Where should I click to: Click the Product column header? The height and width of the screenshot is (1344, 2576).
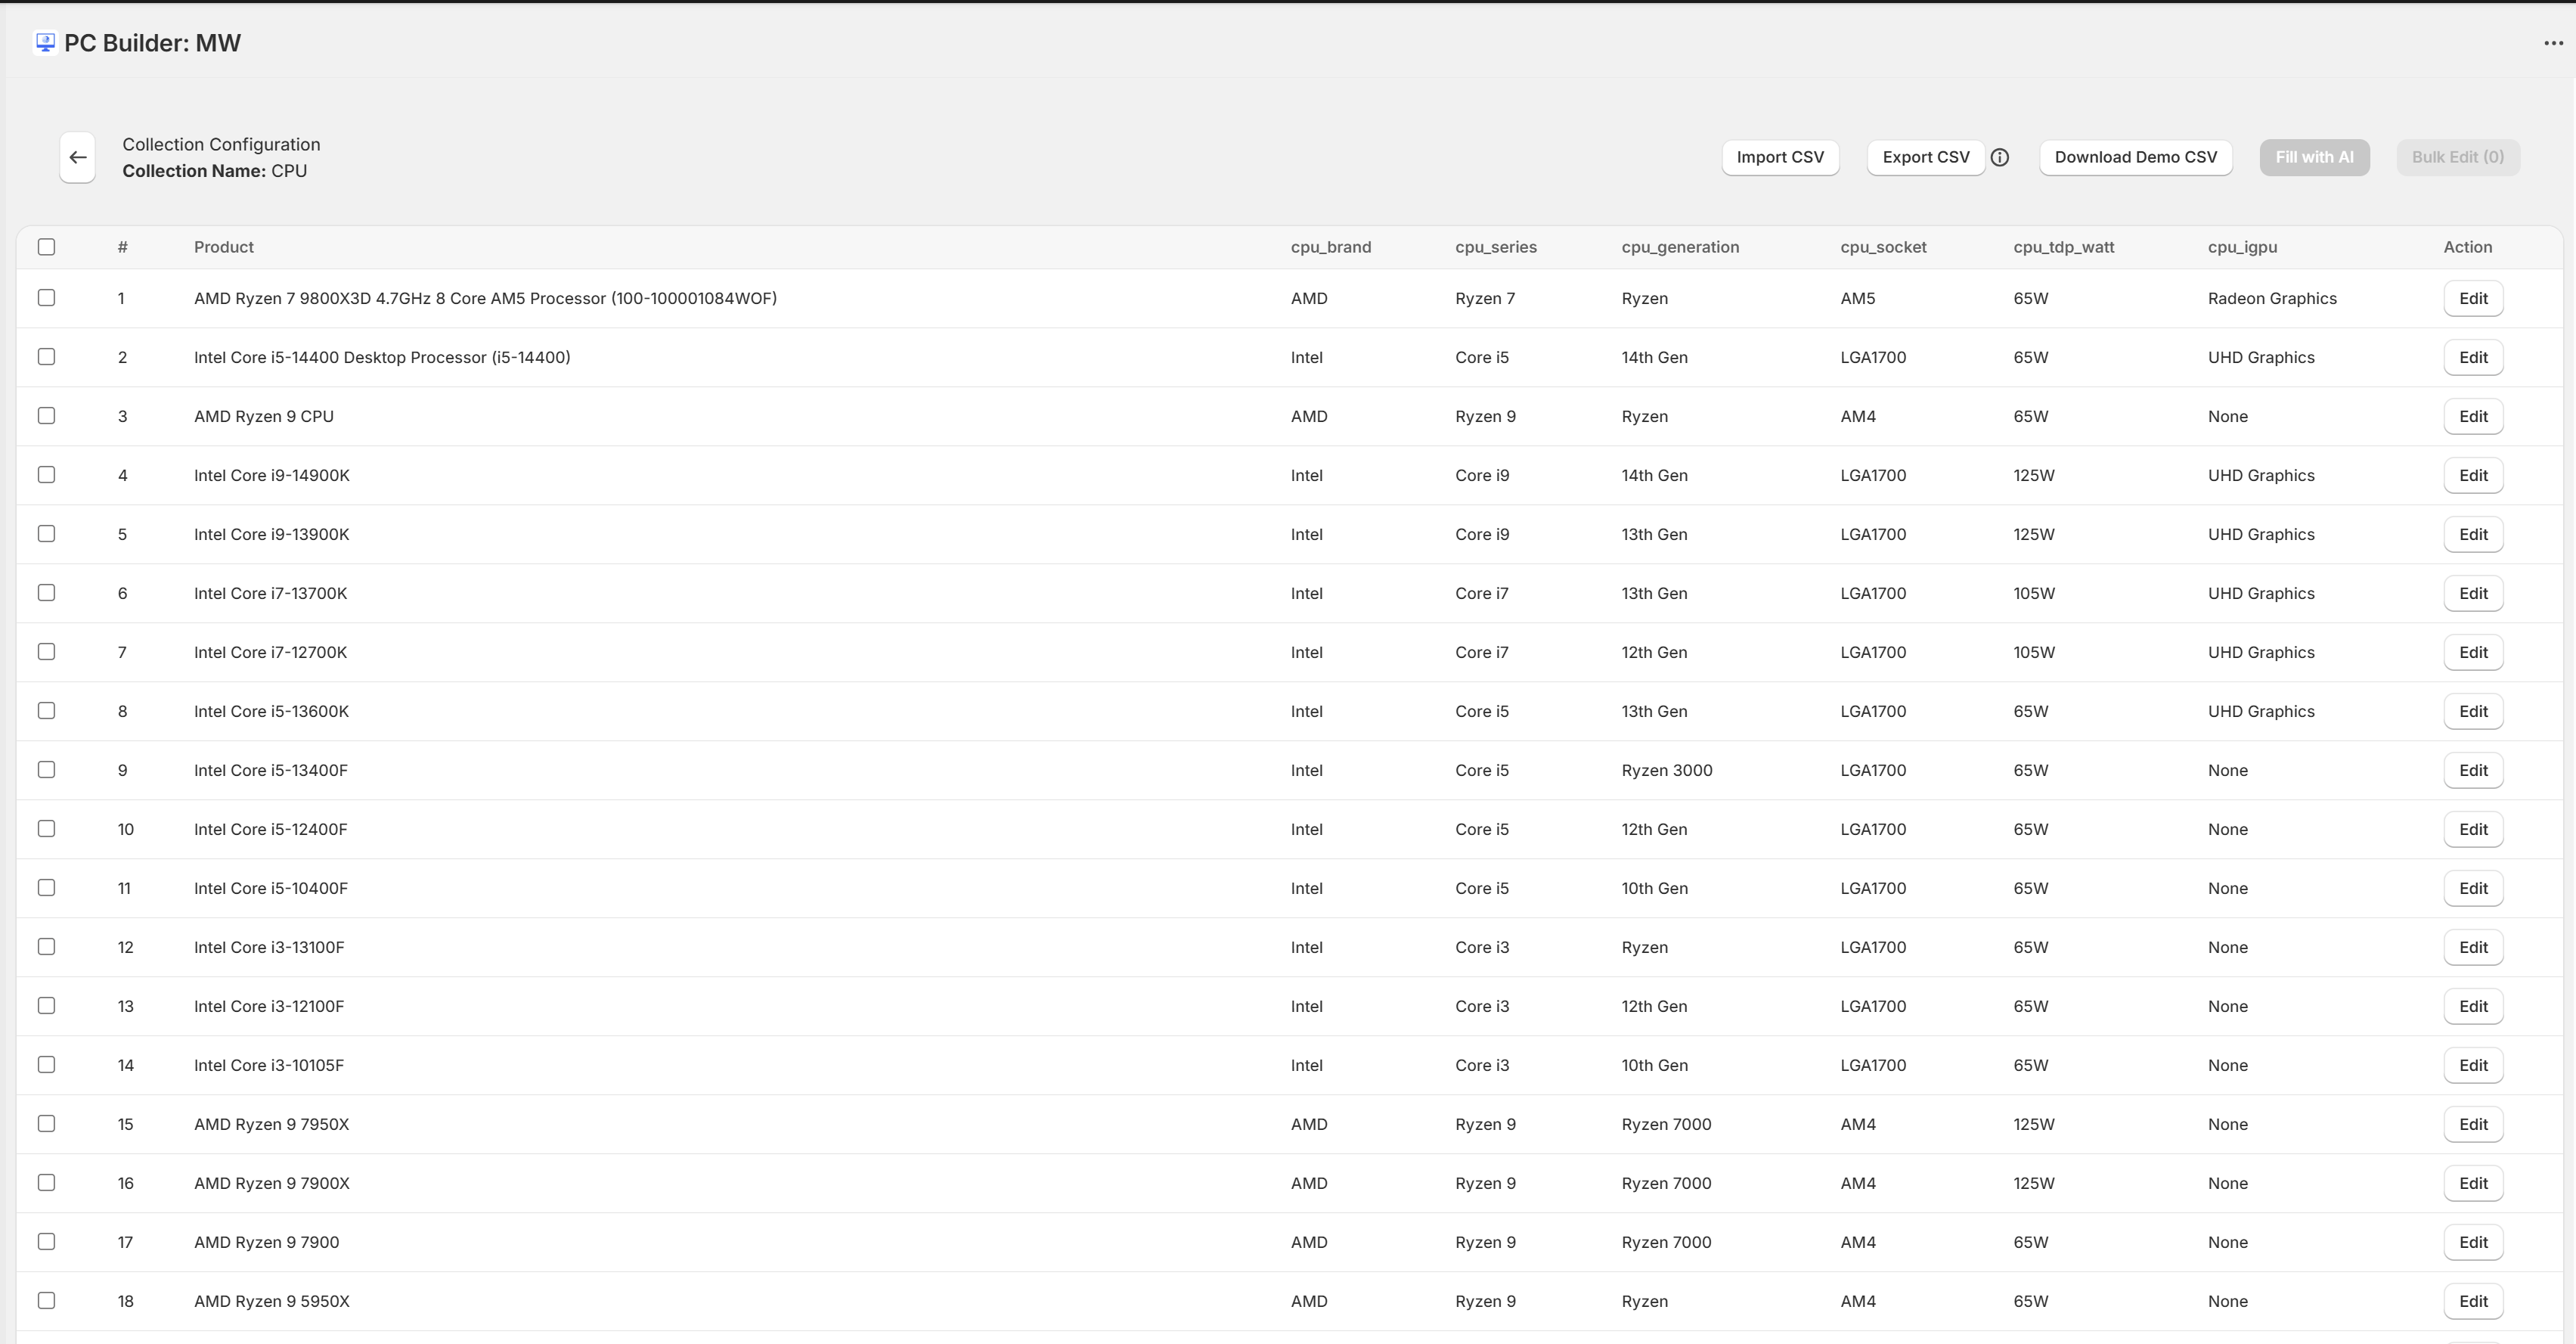(x=224, y=246)
